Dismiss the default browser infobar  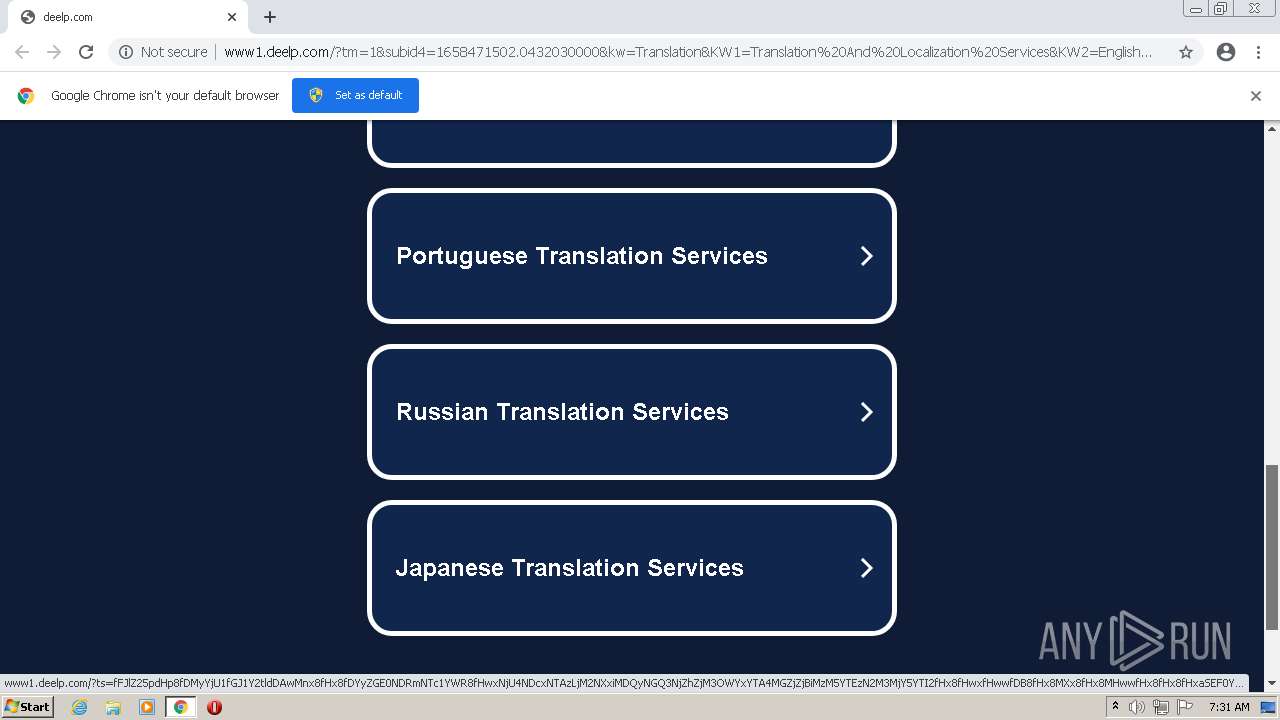(x=1256, y=96)
